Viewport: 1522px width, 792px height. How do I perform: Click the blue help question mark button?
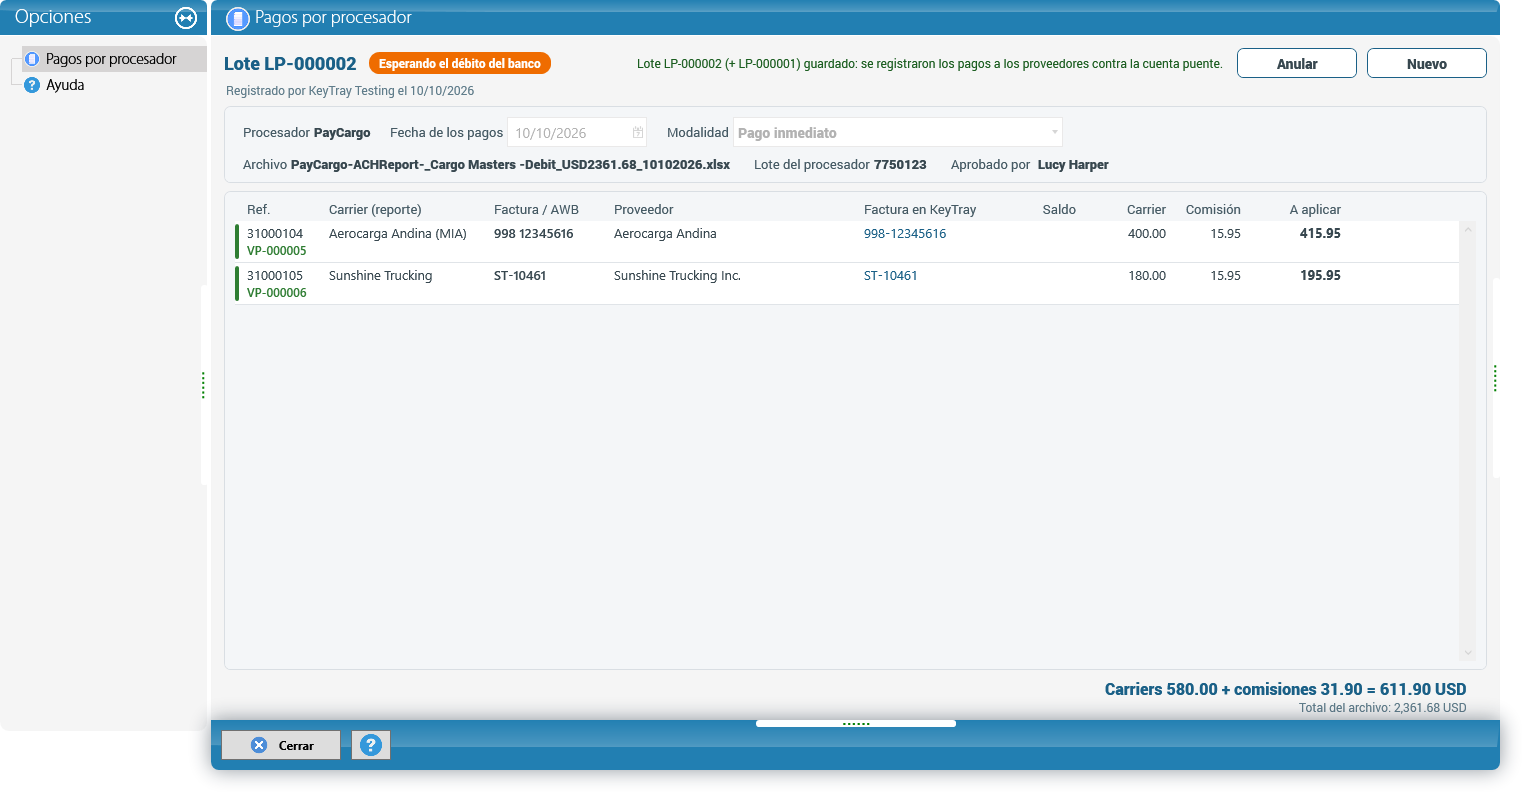(370, 745)
